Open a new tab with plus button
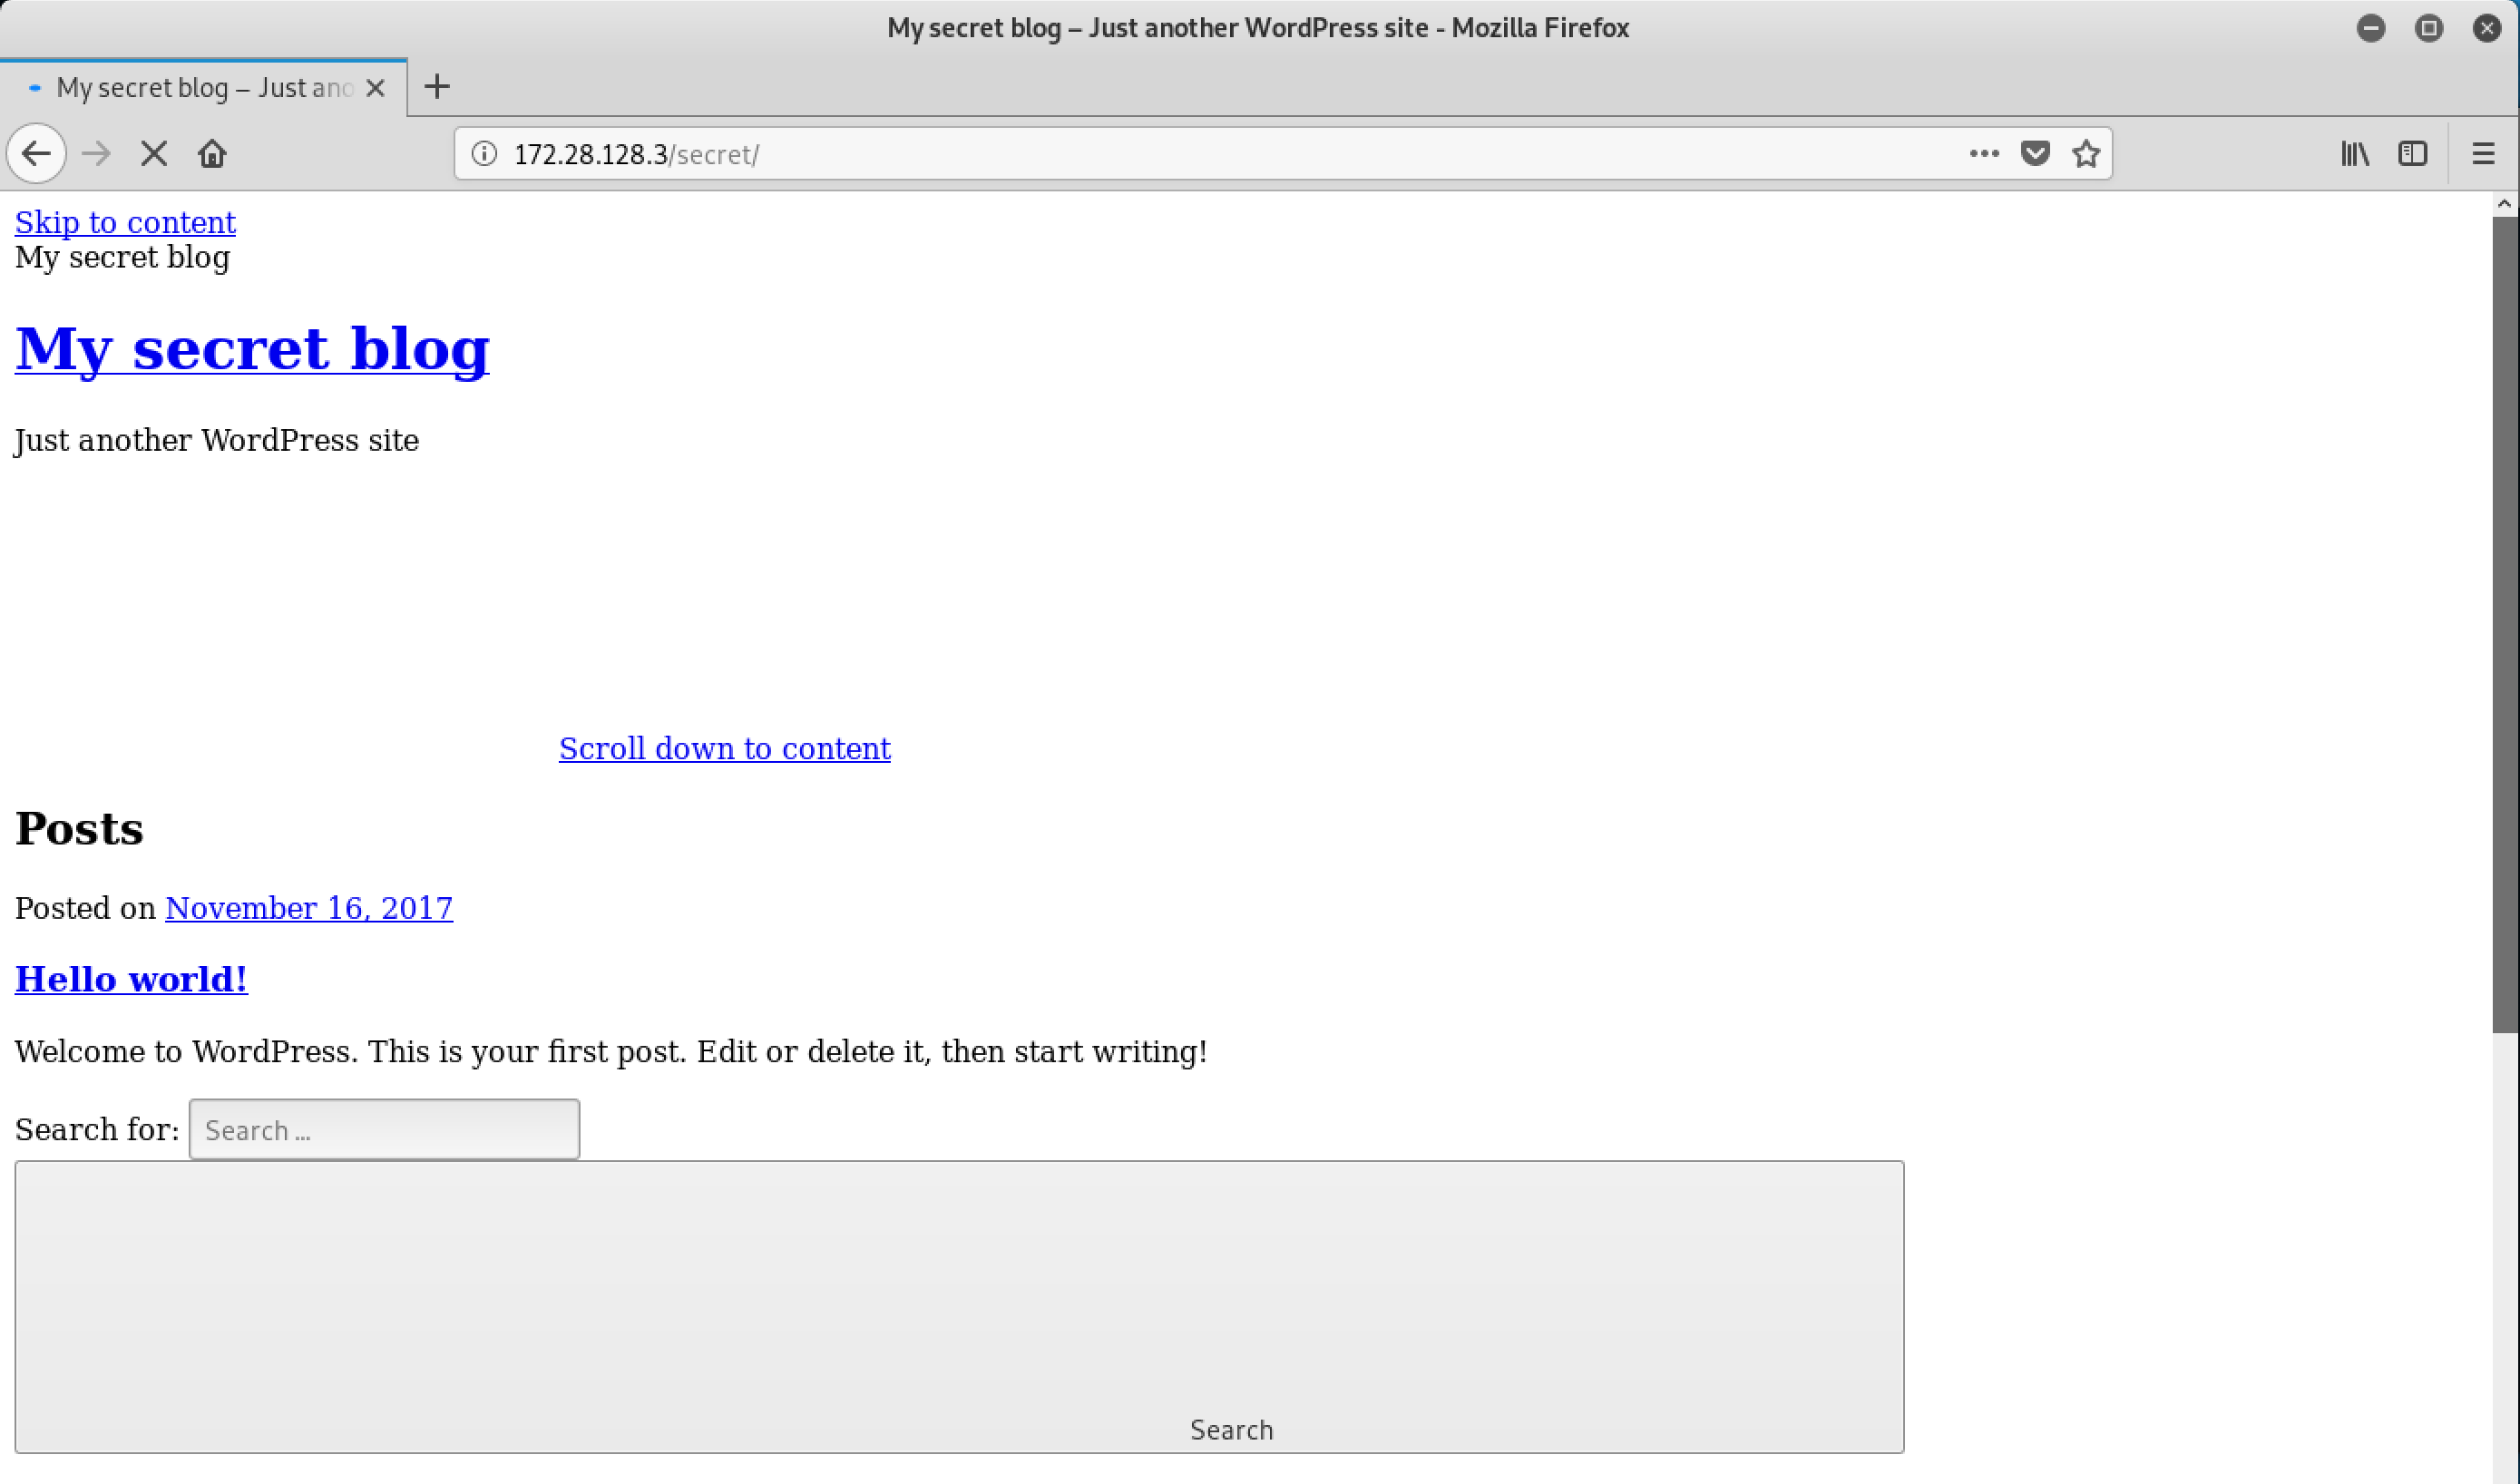This screenshot has height=1484, width=2520. 437,87
